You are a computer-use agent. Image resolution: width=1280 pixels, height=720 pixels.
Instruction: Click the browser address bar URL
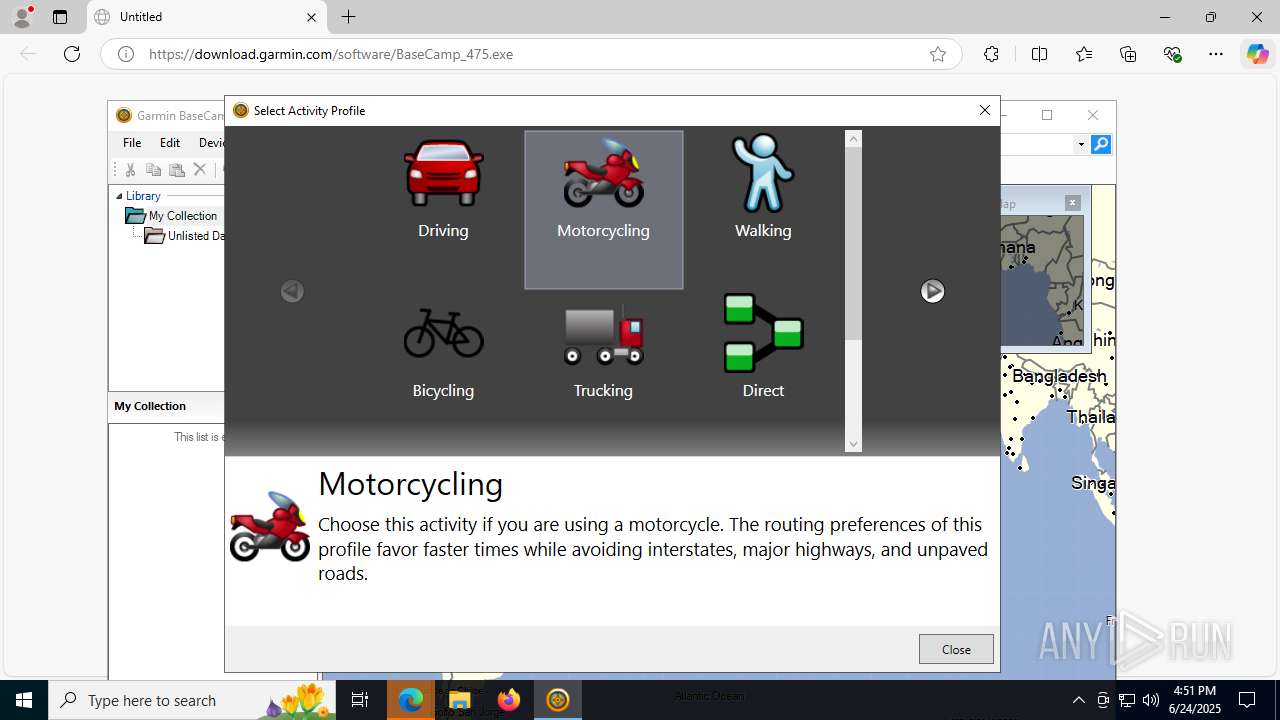coord(331,54)
